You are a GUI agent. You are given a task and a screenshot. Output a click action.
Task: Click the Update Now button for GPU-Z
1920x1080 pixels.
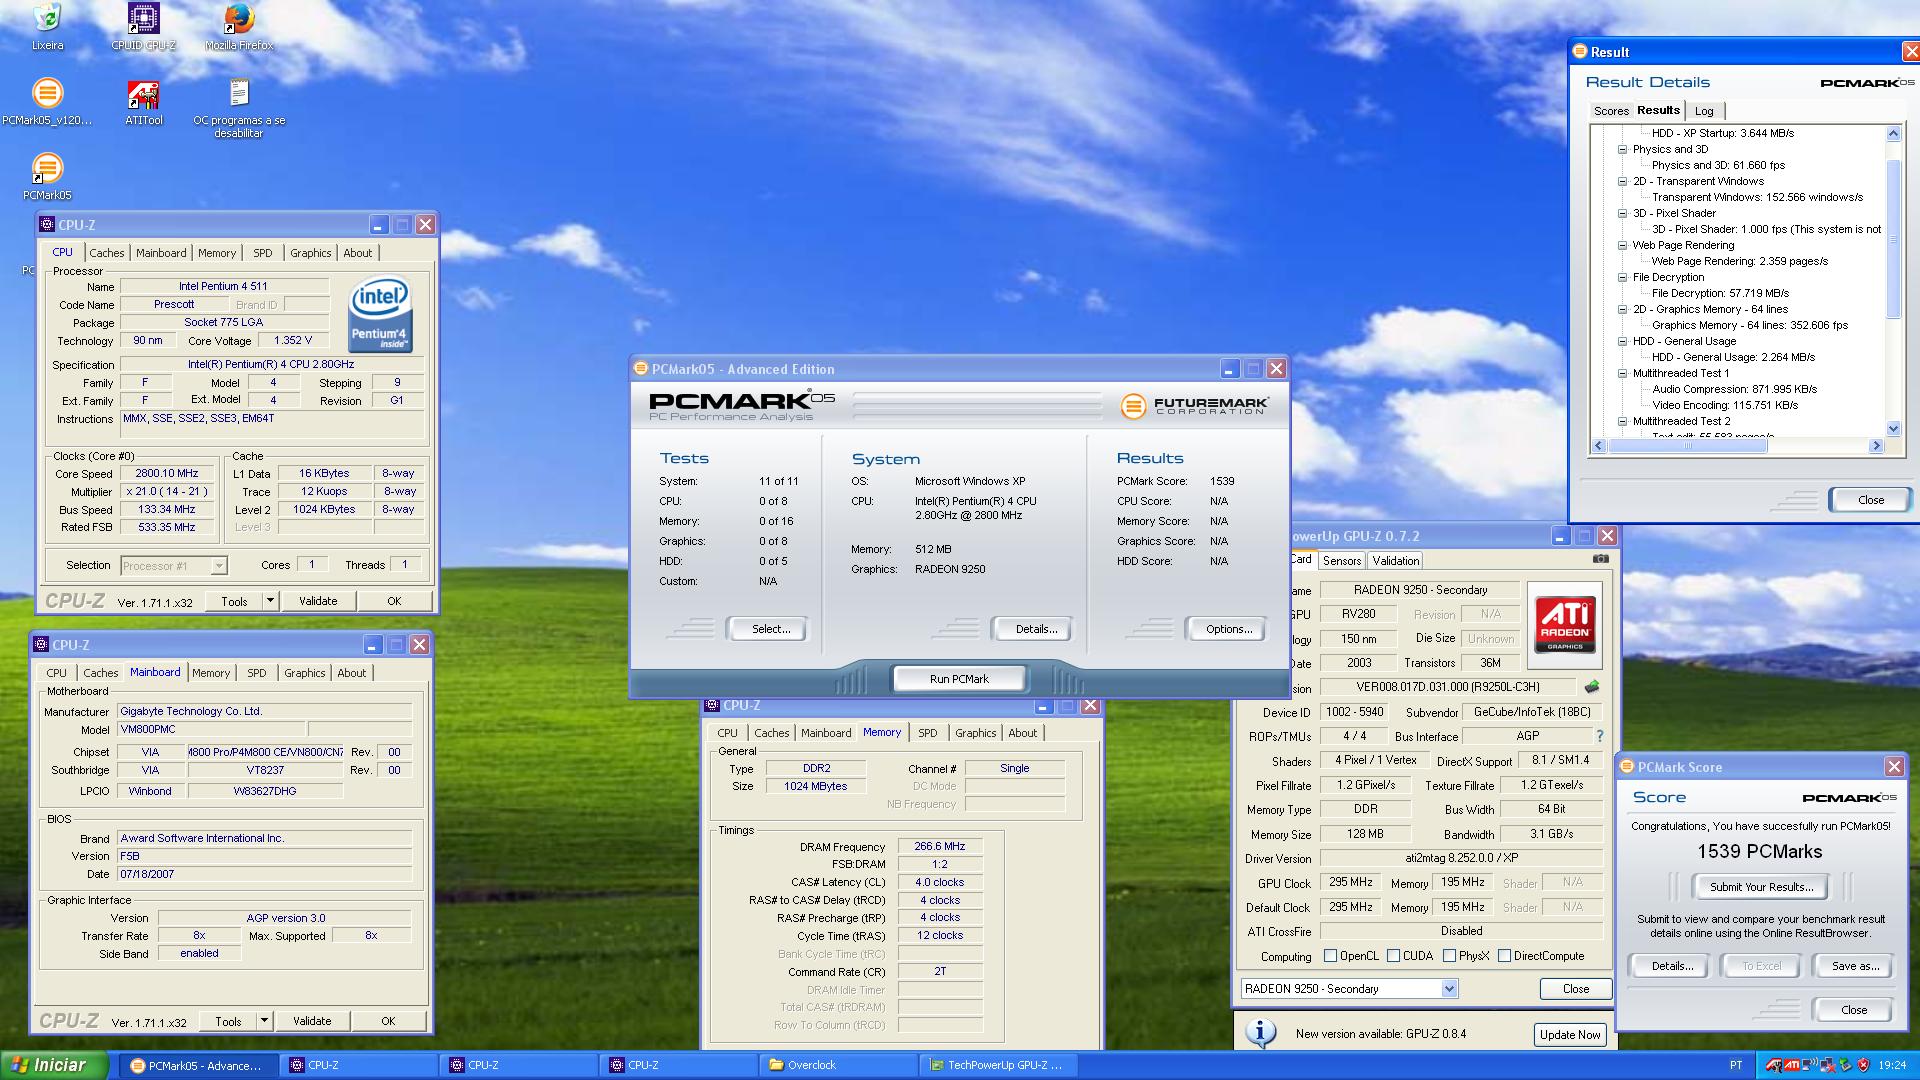pyautogui.click(x=1570, y=1035)
